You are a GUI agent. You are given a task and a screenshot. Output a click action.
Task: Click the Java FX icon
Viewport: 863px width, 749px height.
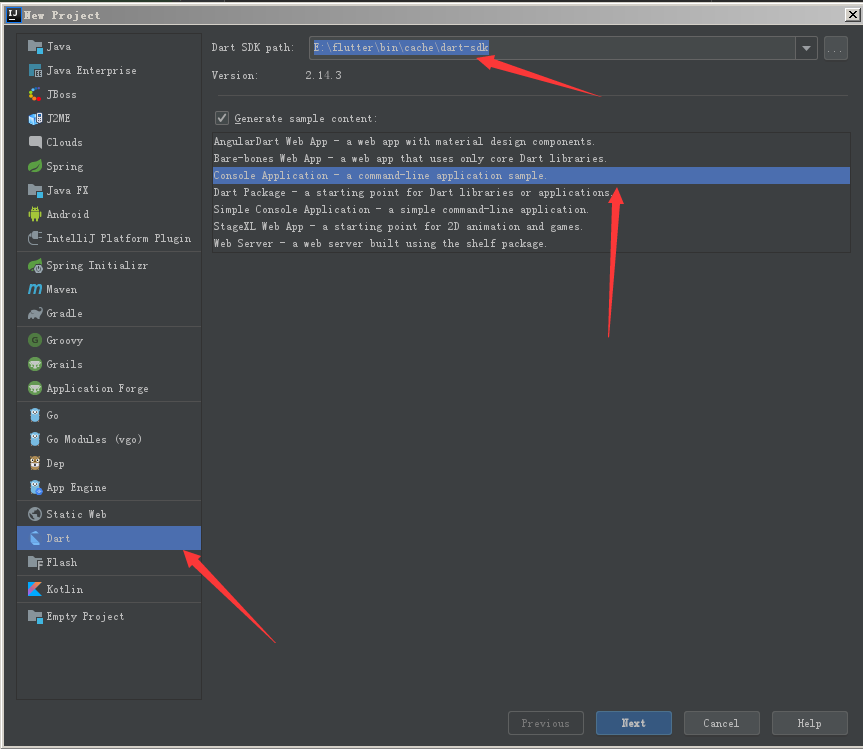pyautogui.click(x=35, y=190)
